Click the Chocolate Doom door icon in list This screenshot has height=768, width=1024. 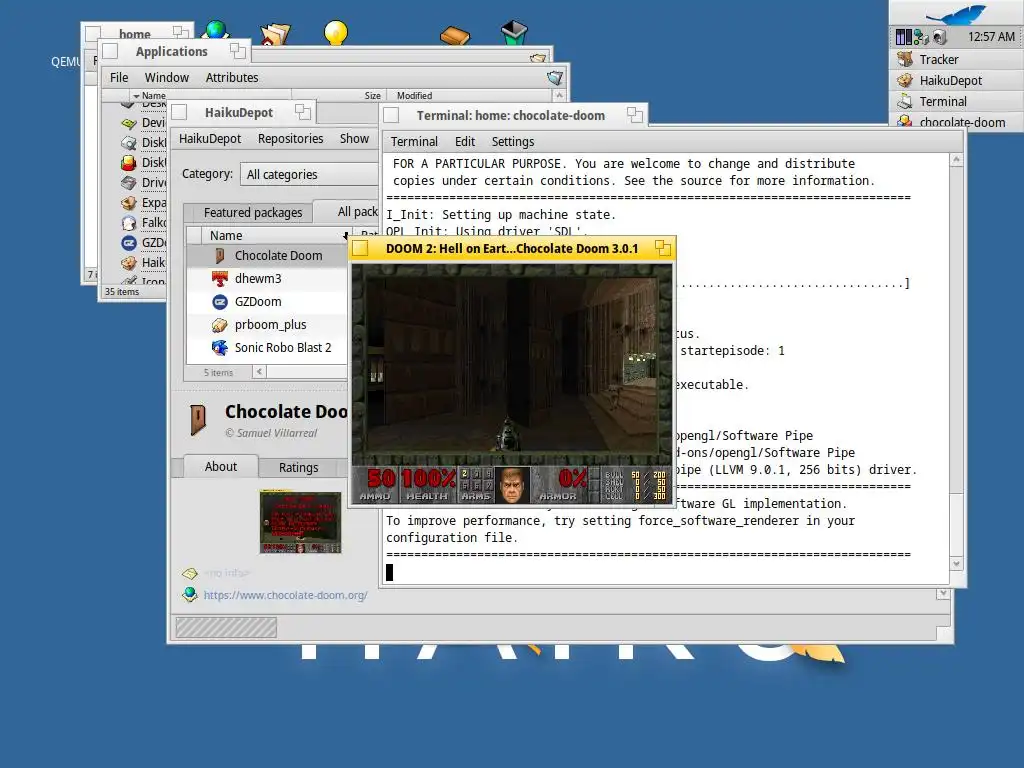[x=220, y=256]
